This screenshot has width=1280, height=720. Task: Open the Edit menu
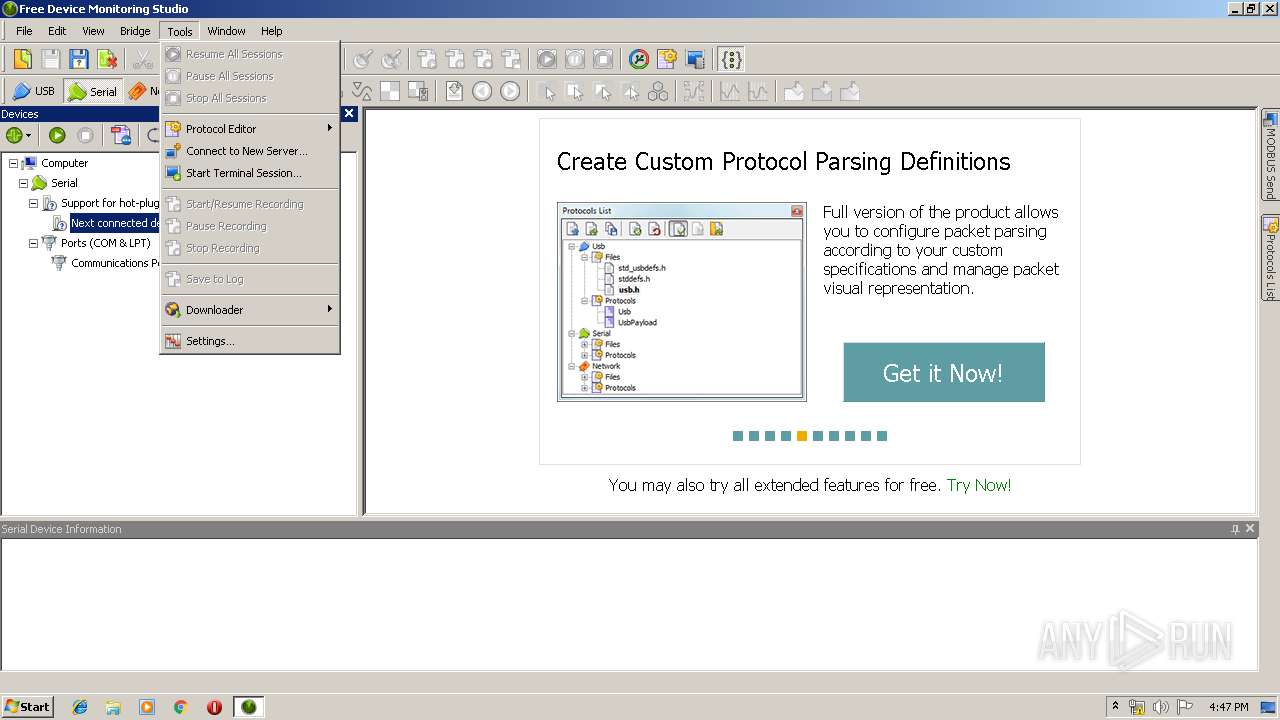[x=57, y=31]
